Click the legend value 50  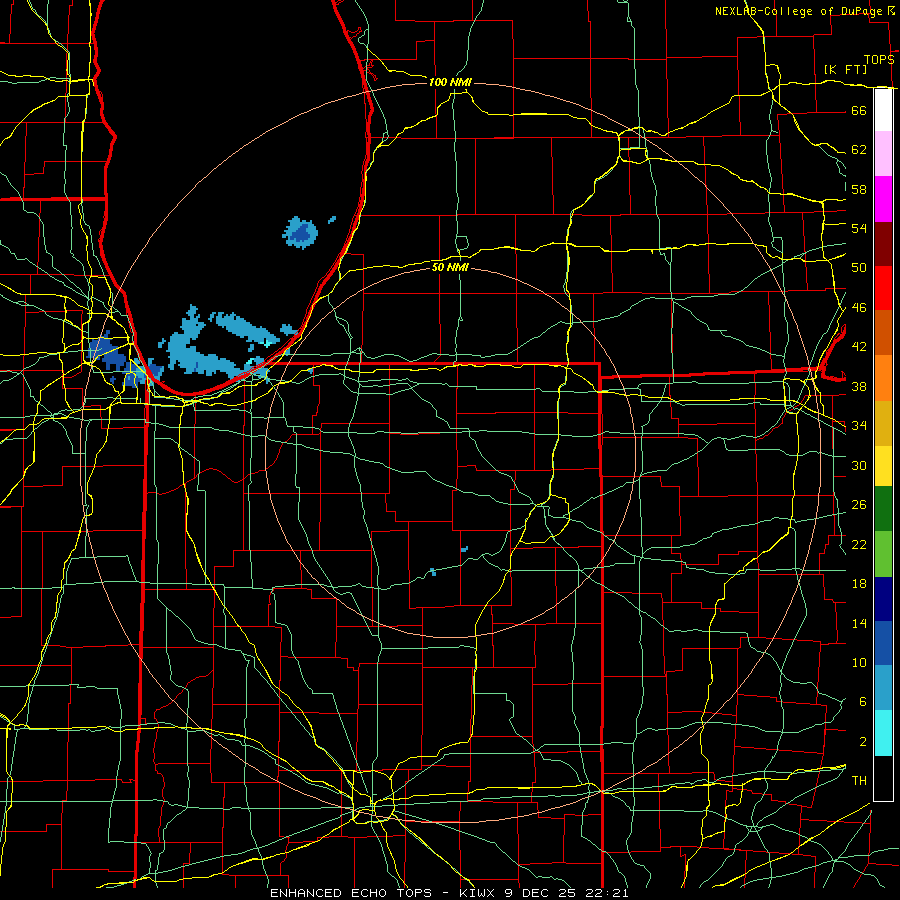[859, 267]
